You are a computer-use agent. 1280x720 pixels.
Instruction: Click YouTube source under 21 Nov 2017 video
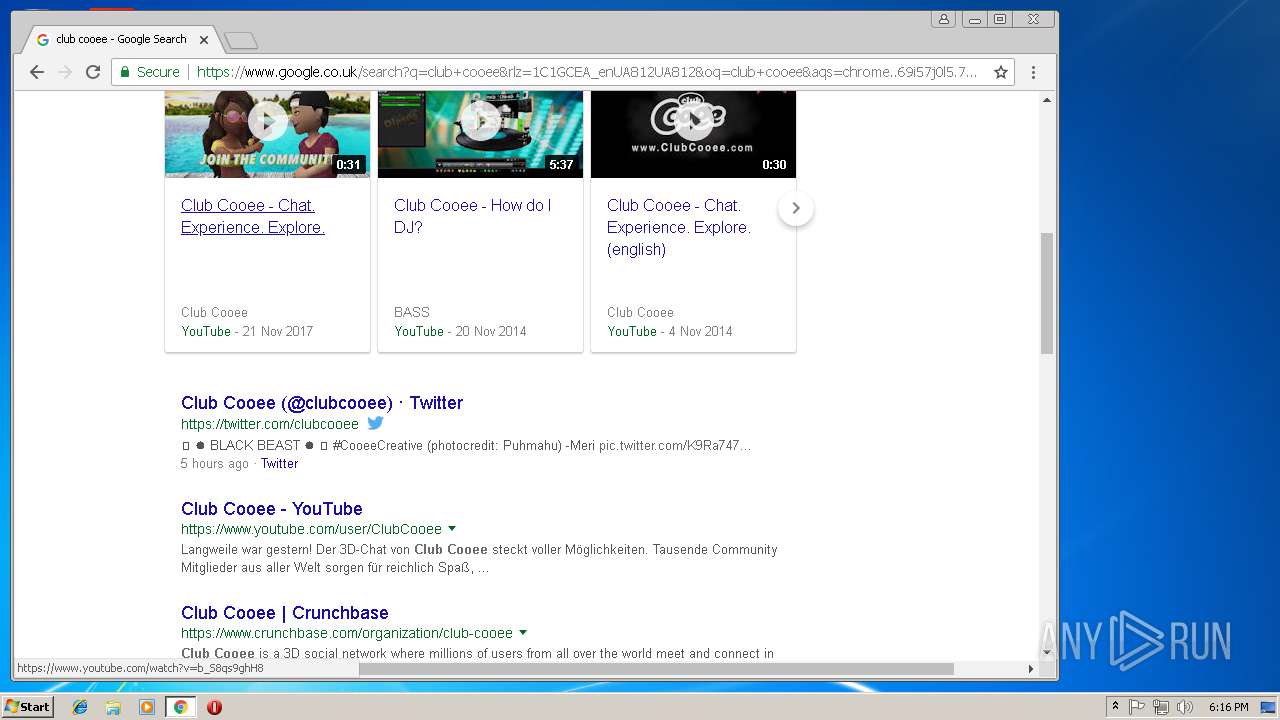[x=206, y=331]
